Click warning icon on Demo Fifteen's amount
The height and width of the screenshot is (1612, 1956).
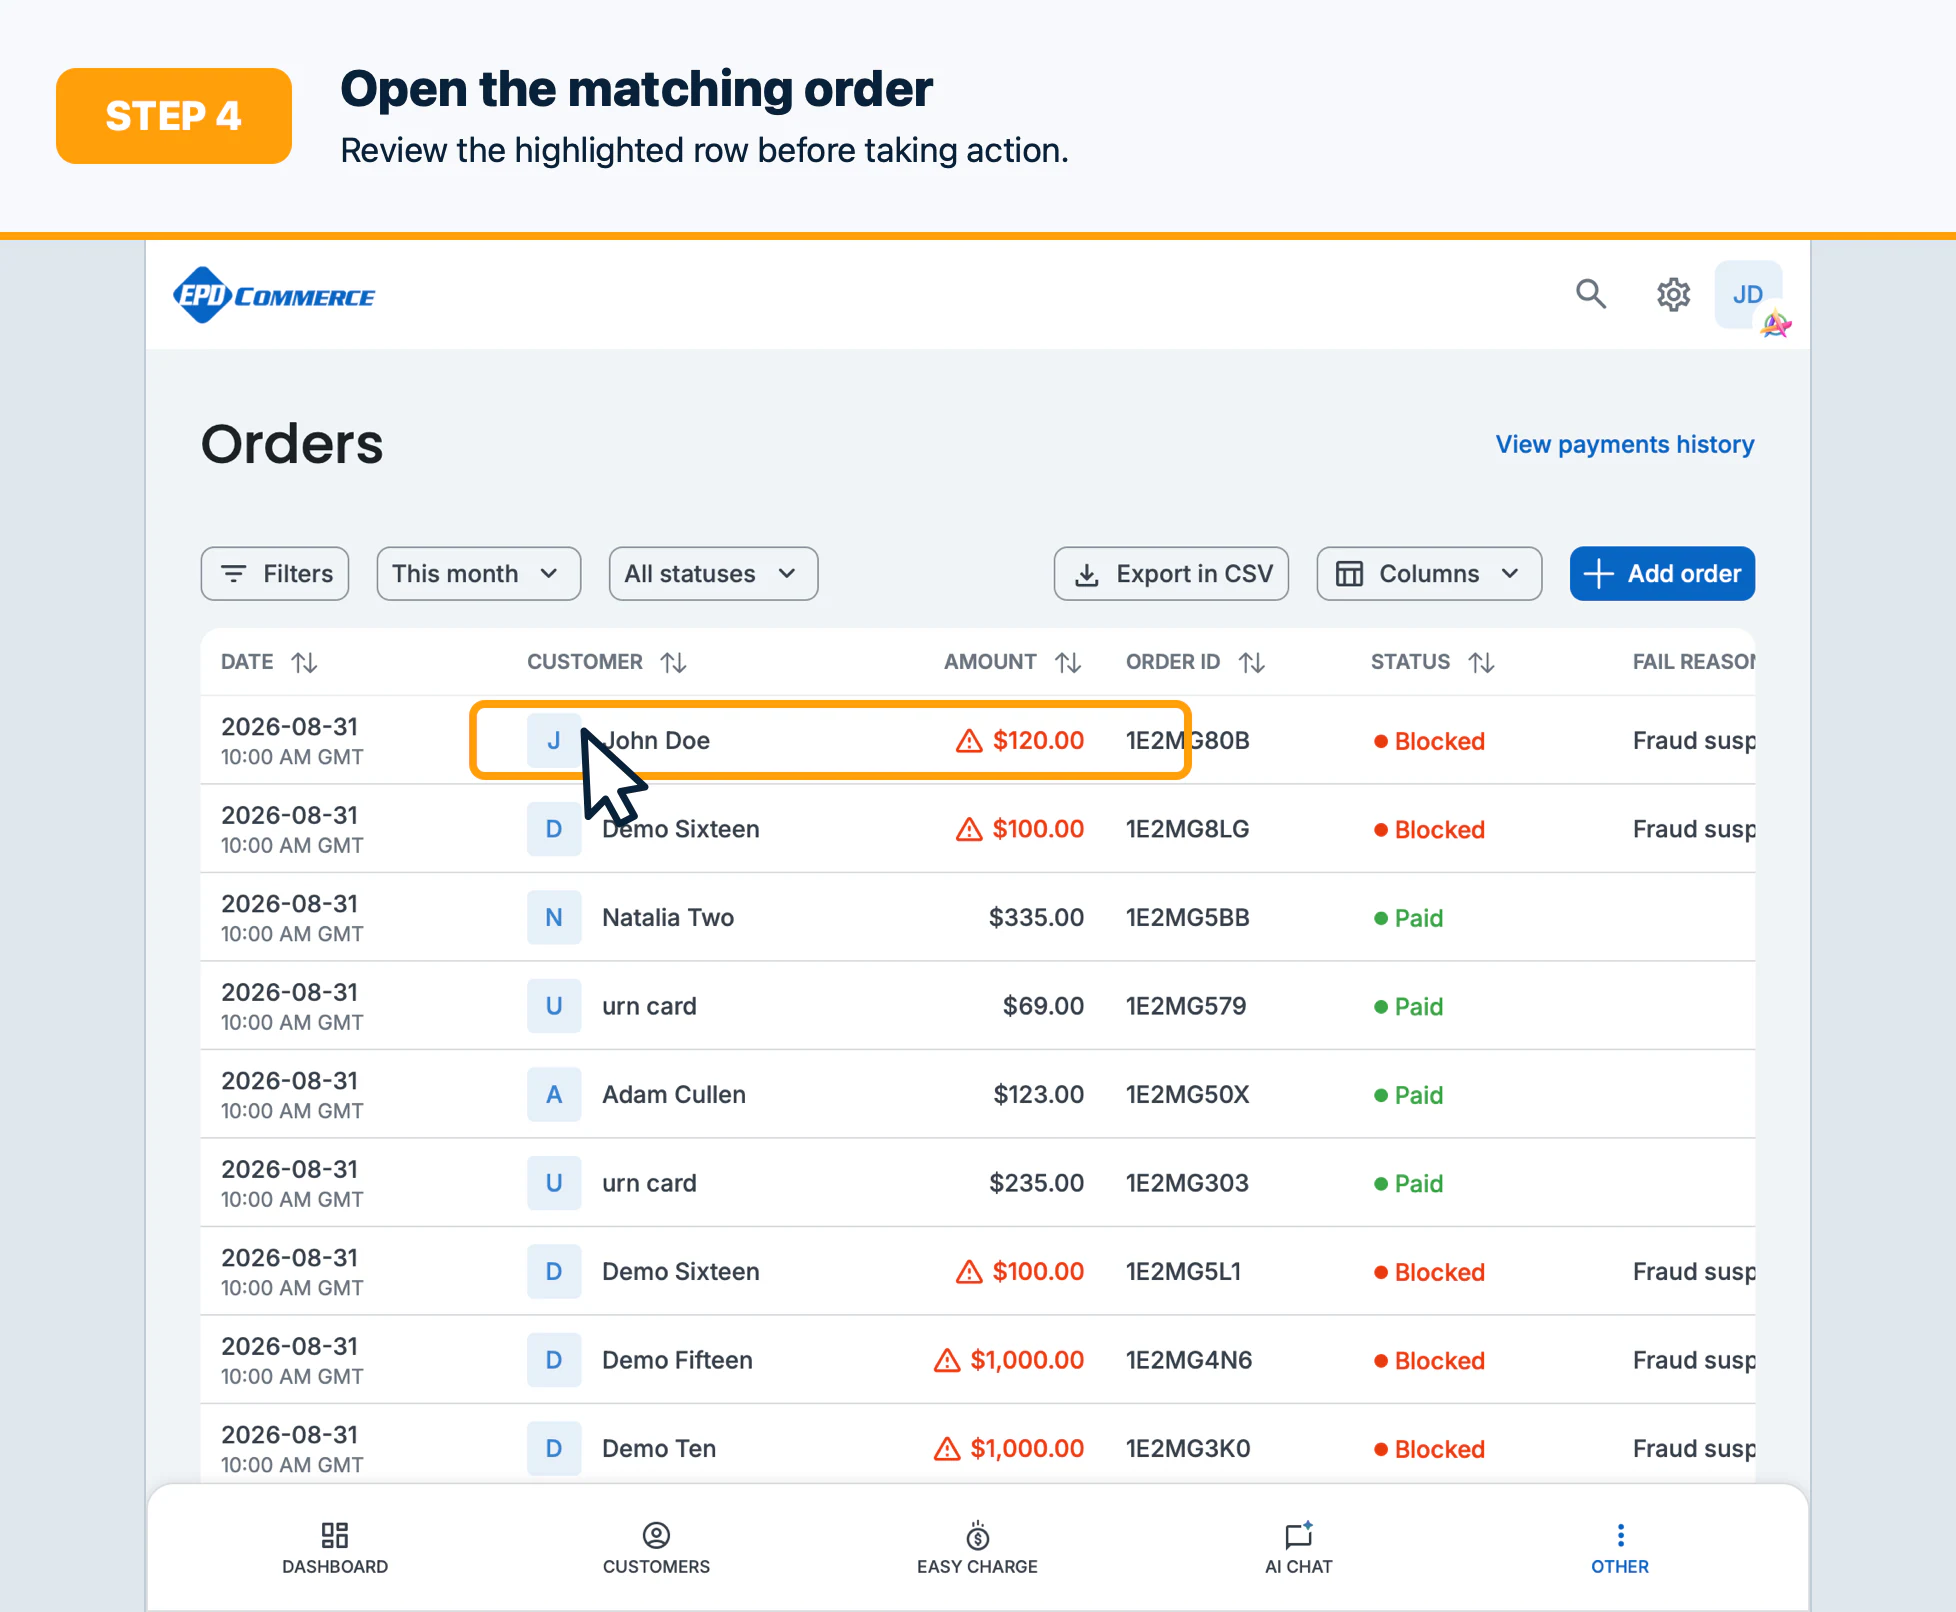click(947, 1360)
